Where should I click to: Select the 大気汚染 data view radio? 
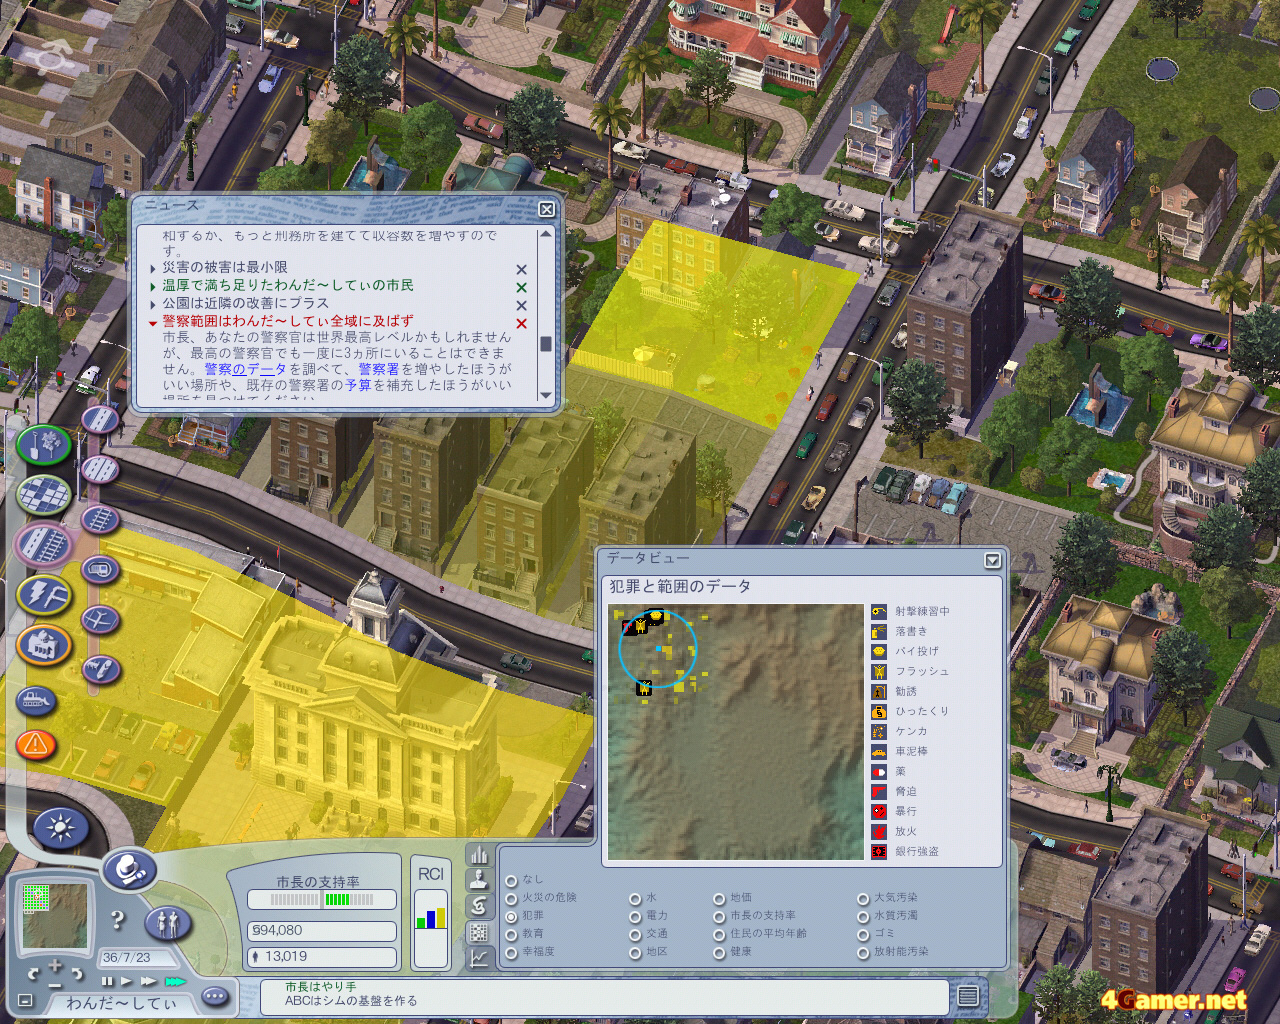point(863,898)
